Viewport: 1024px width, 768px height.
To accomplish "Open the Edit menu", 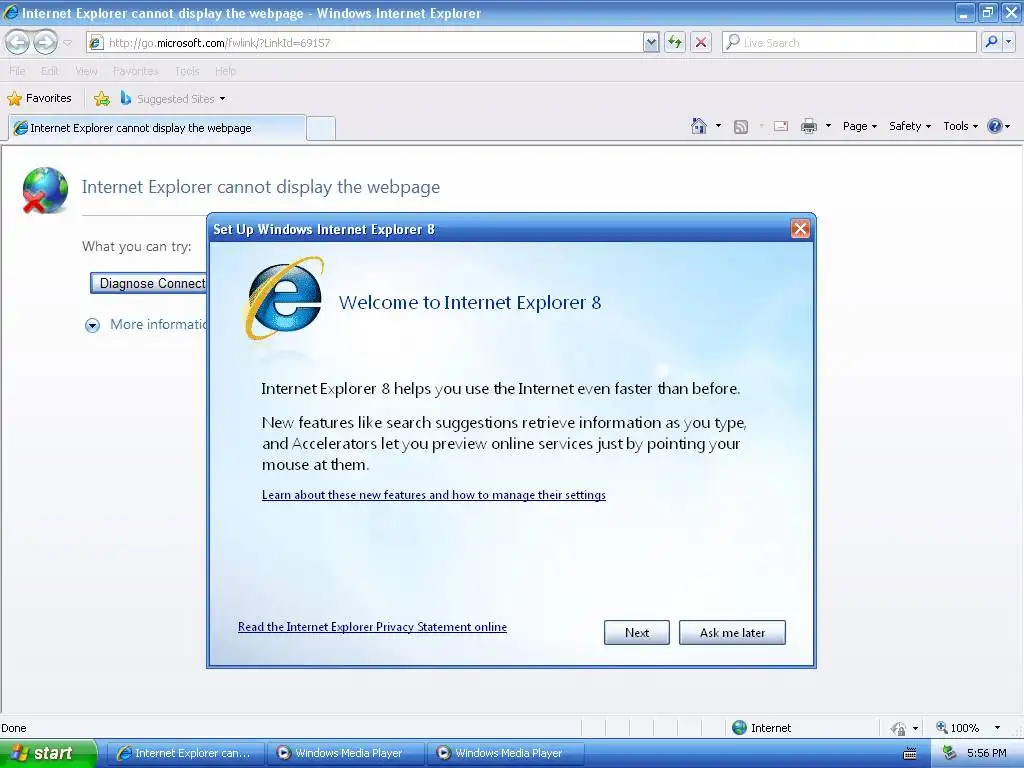I will [x=50, y=71].
